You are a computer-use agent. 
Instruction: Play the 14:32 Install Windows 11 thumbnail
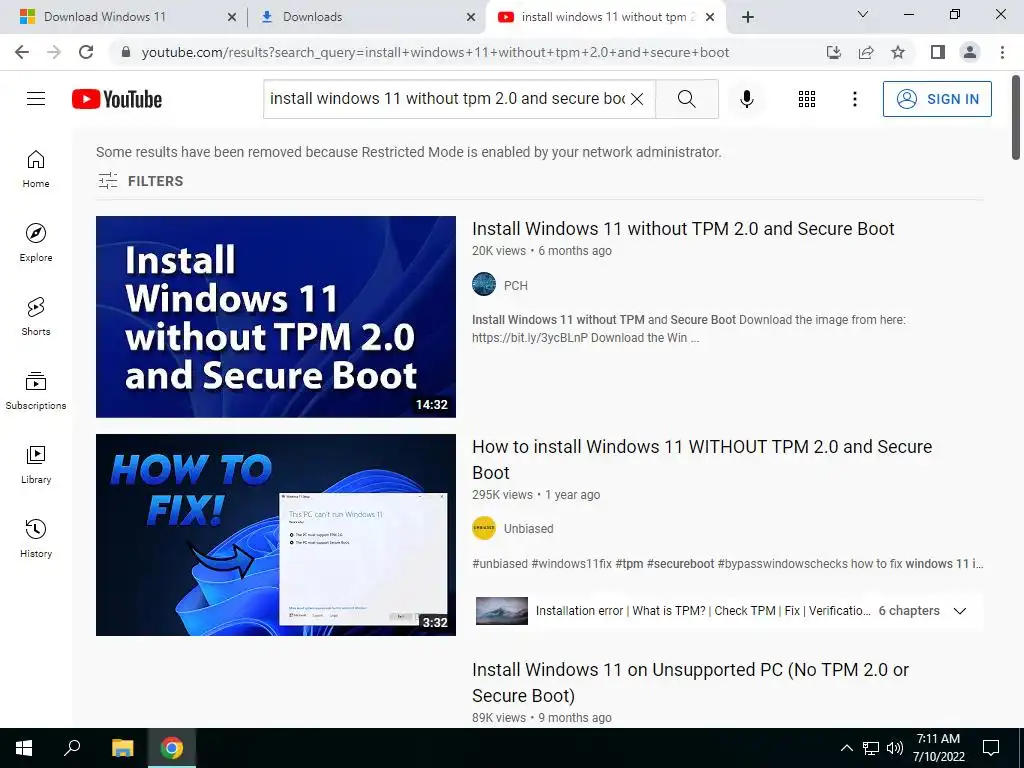click(x=276, y=317)
